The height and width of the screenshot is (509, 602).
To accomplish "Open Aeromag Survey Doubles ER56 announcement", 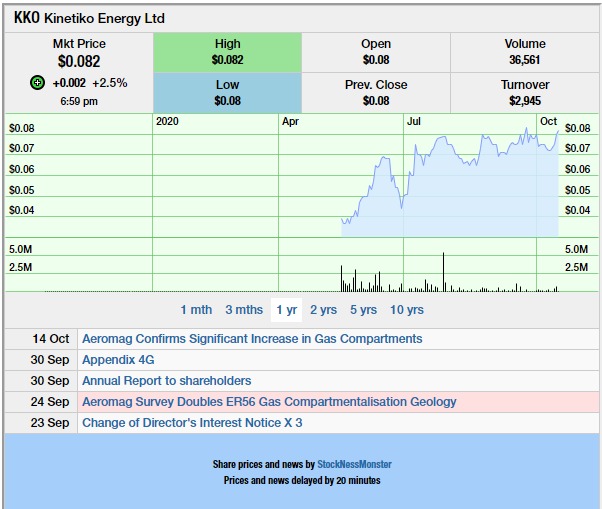I will pyautogui.click(x=269, y=402).
